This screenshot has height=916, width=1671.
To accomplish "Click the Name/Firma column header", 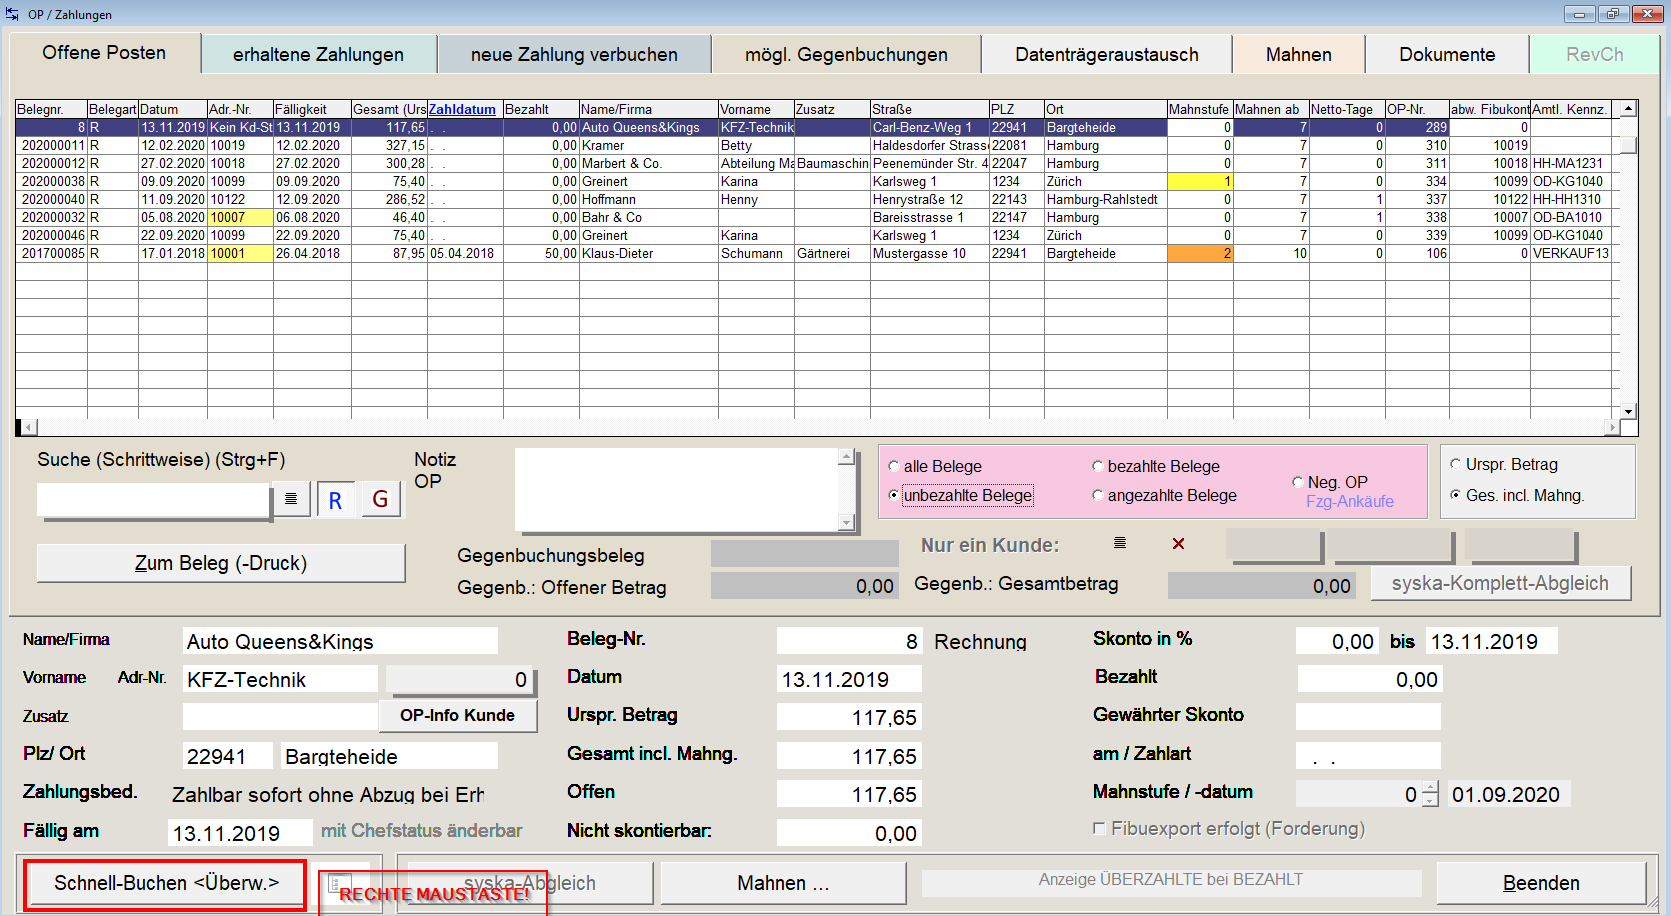I will pyautogui.click(x=649, y=109).
